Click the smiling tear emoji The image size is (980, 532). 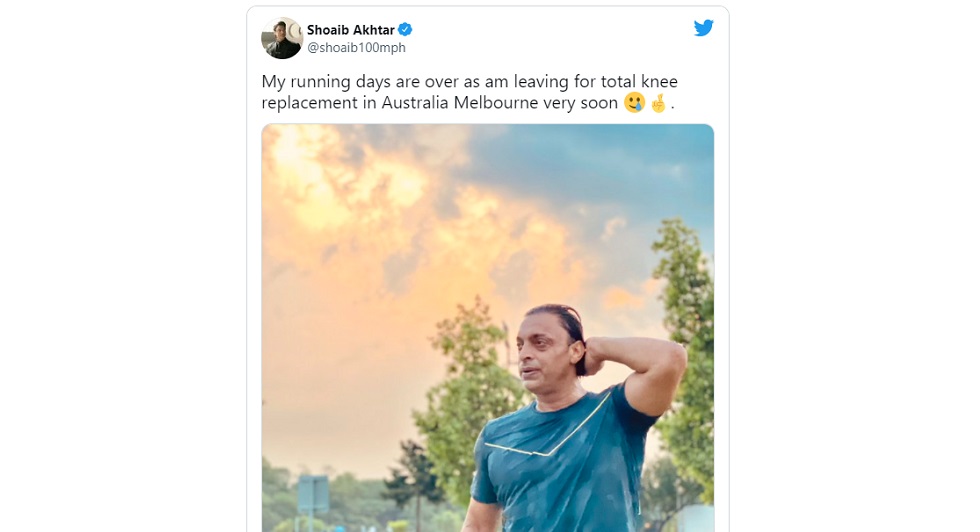(x=634, y=103)
